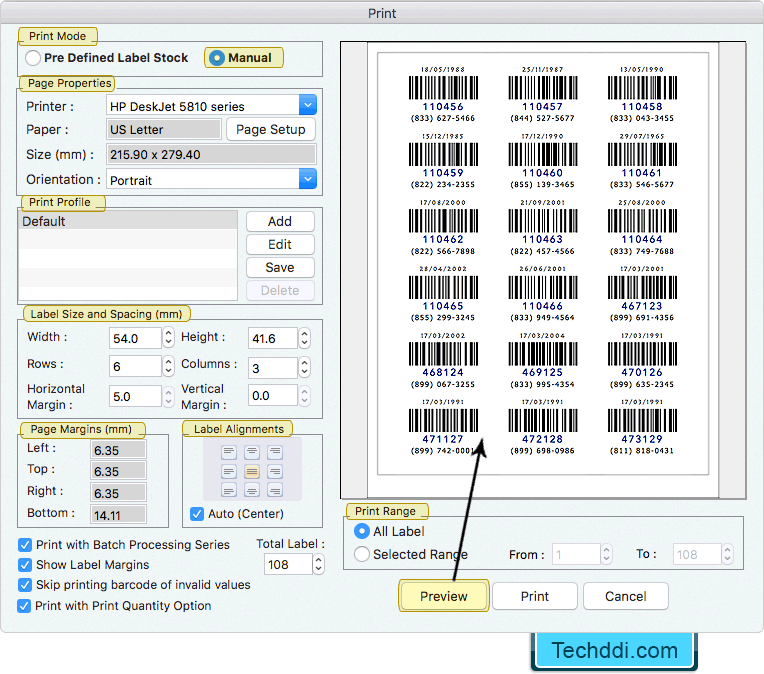Click the Width input field
Image resolution: width=764 pixels, height=674 pixels.
135,338
